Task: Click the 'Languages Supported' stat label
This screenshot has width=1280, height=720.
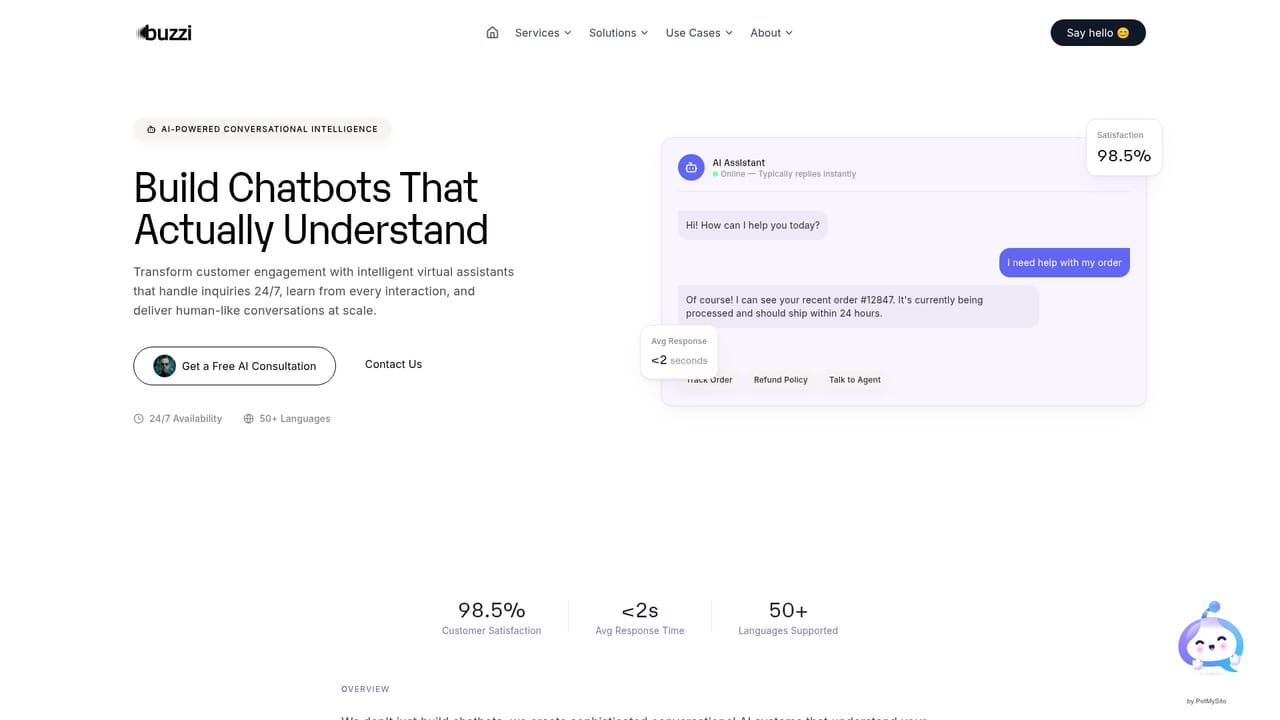Action: (x=788, y=631)
